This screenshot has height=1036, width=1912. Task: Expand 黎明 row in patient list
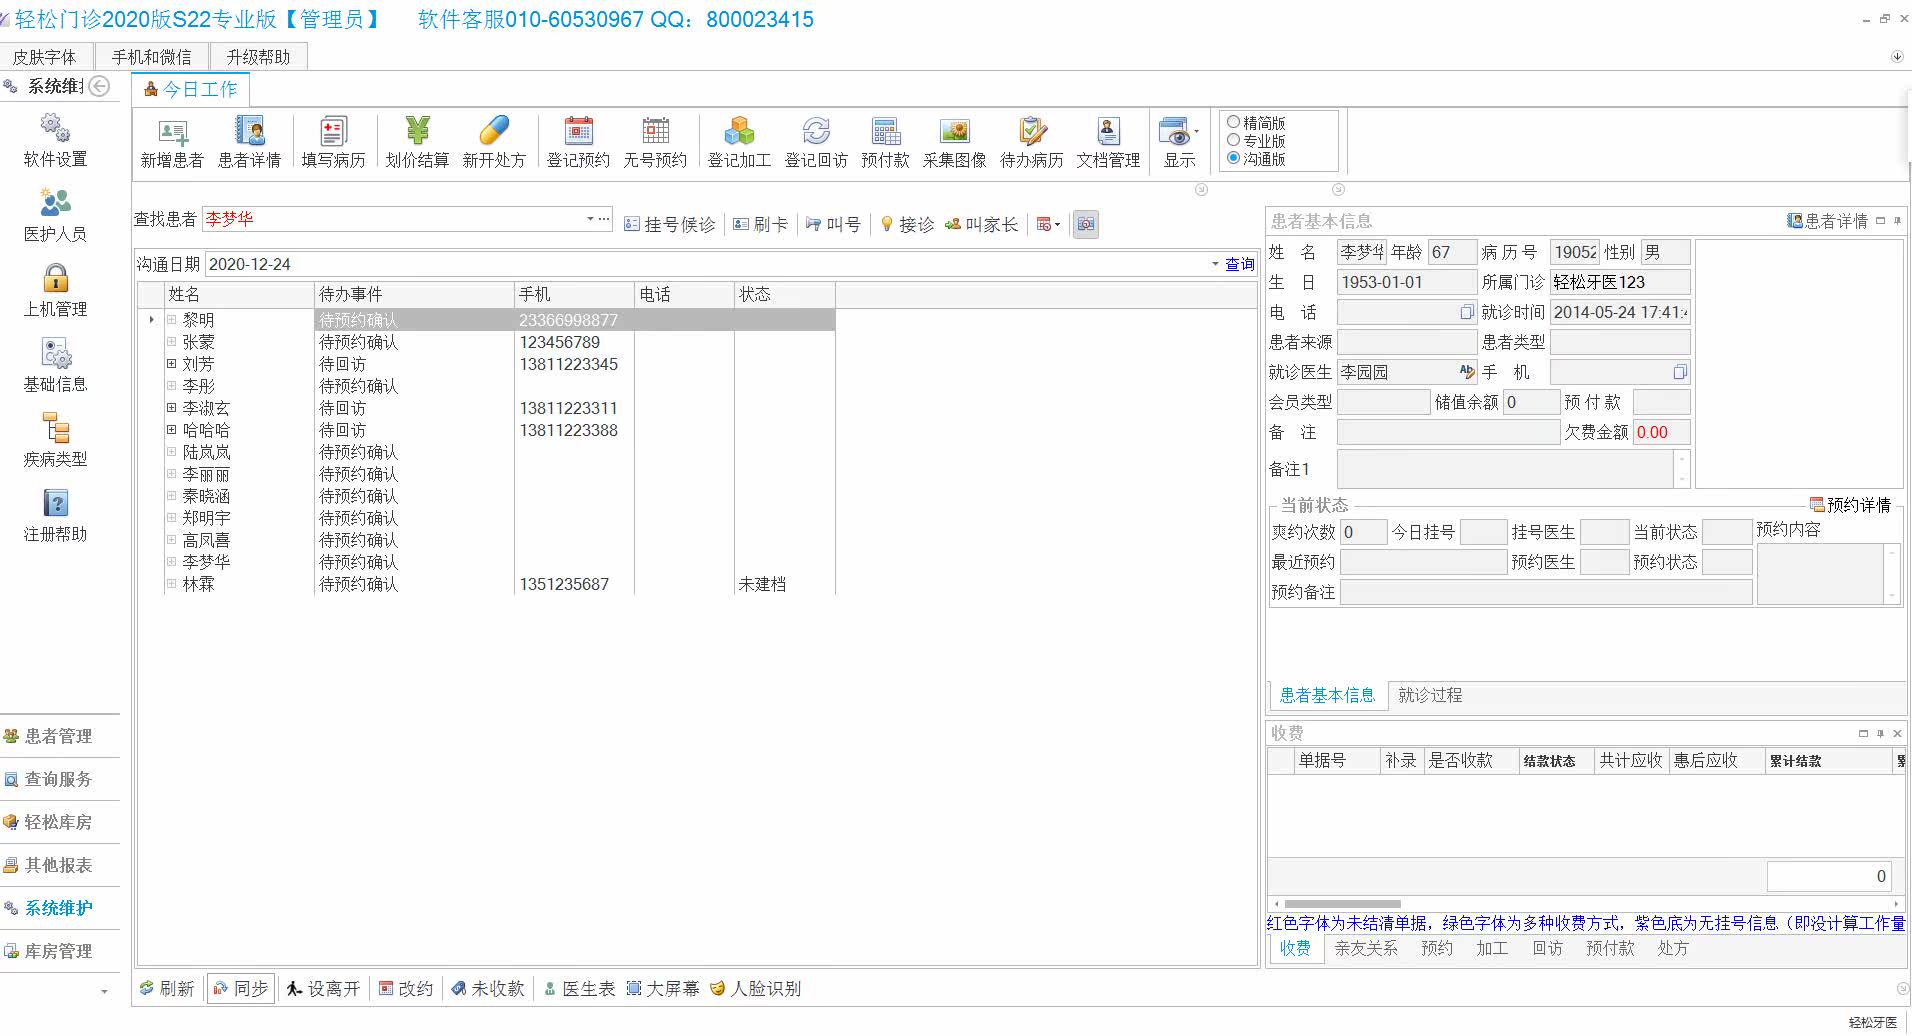click(171, 320)
